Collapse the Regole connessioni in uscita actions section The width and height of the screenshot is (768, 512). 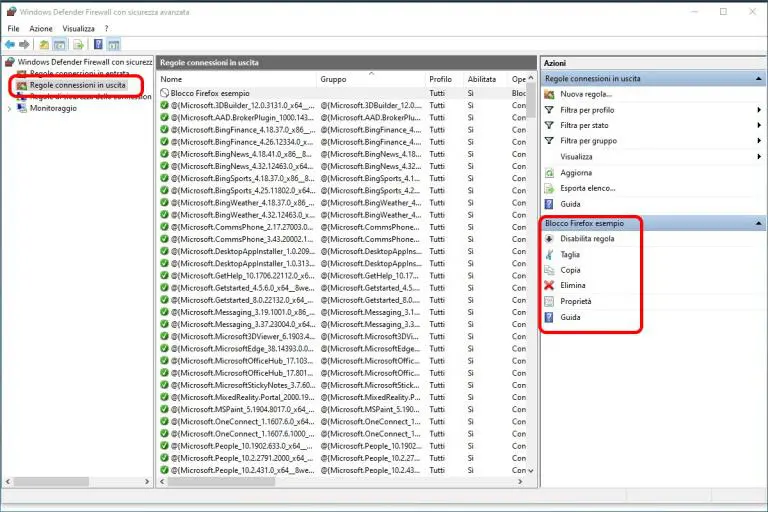(x=758, y=78)
